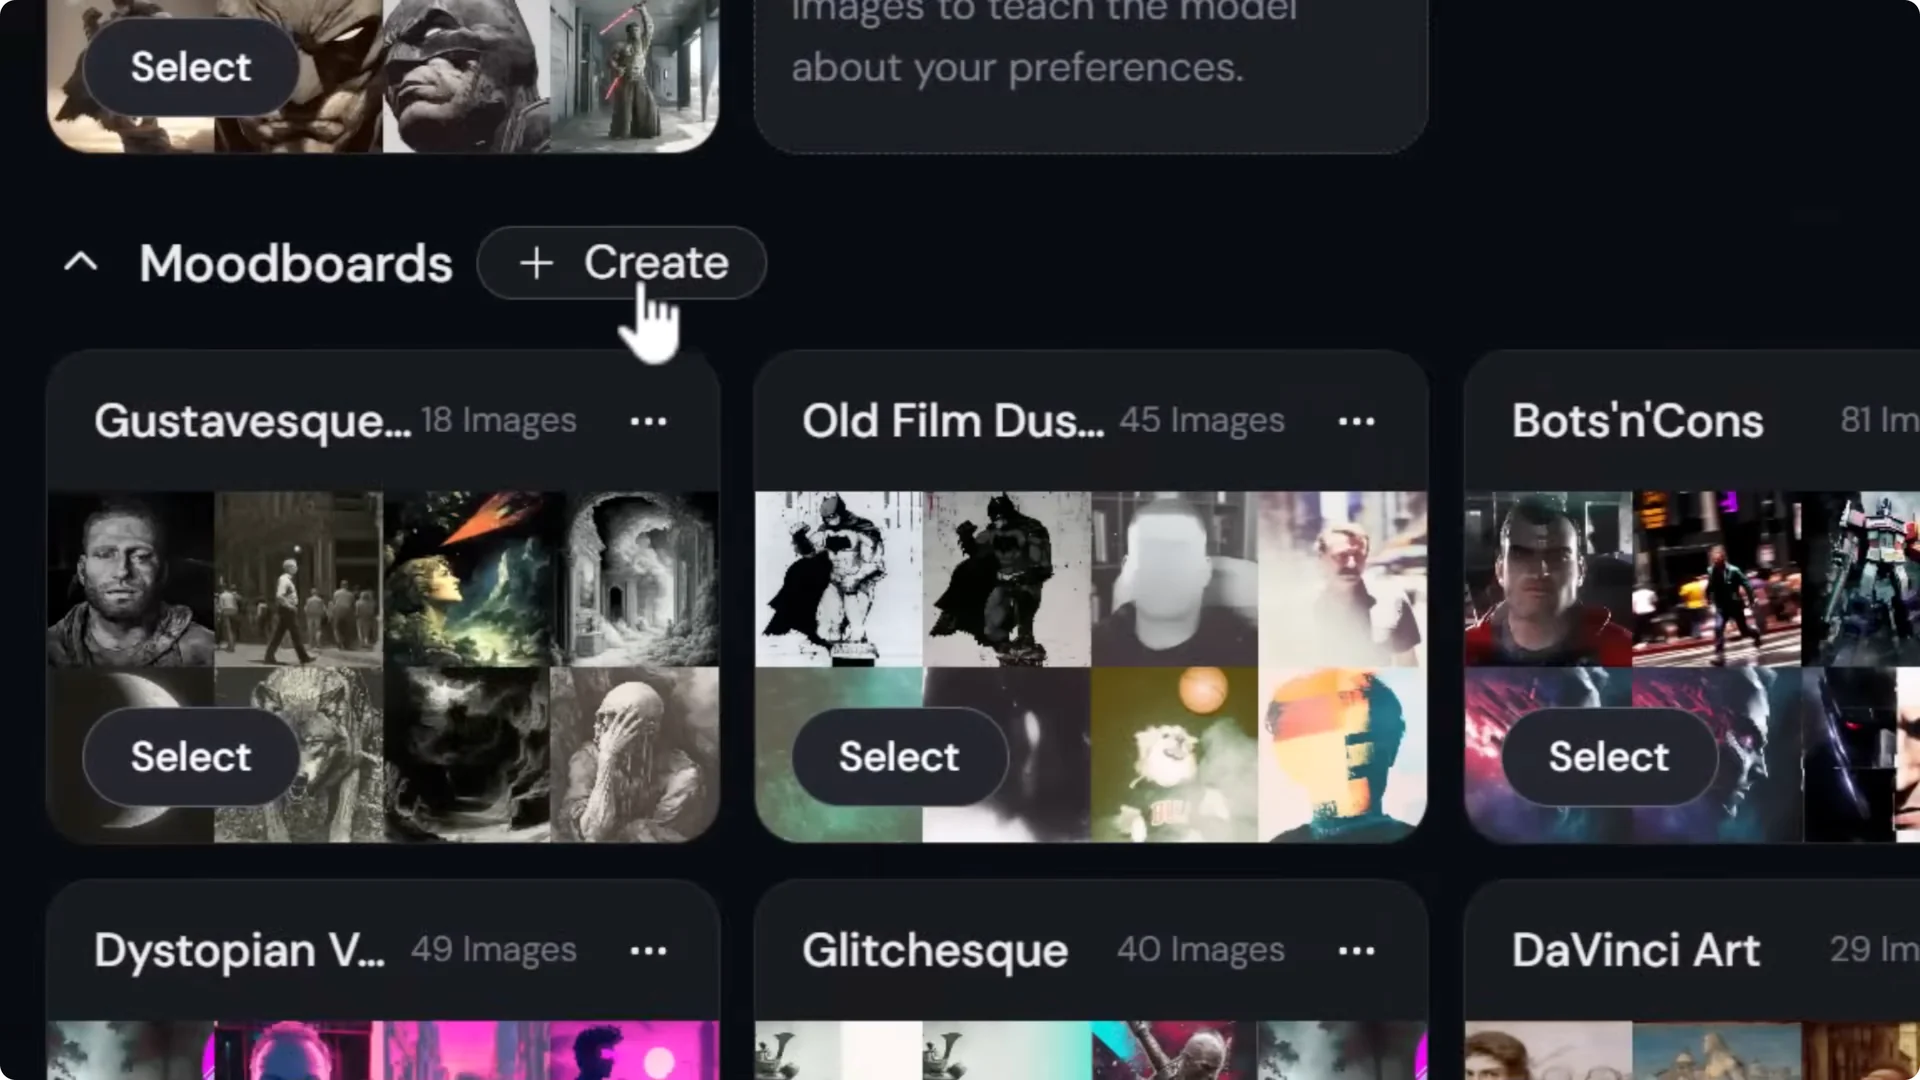
Task: Open options menu for Gustavesque moodboard
Action: (649, 421)
